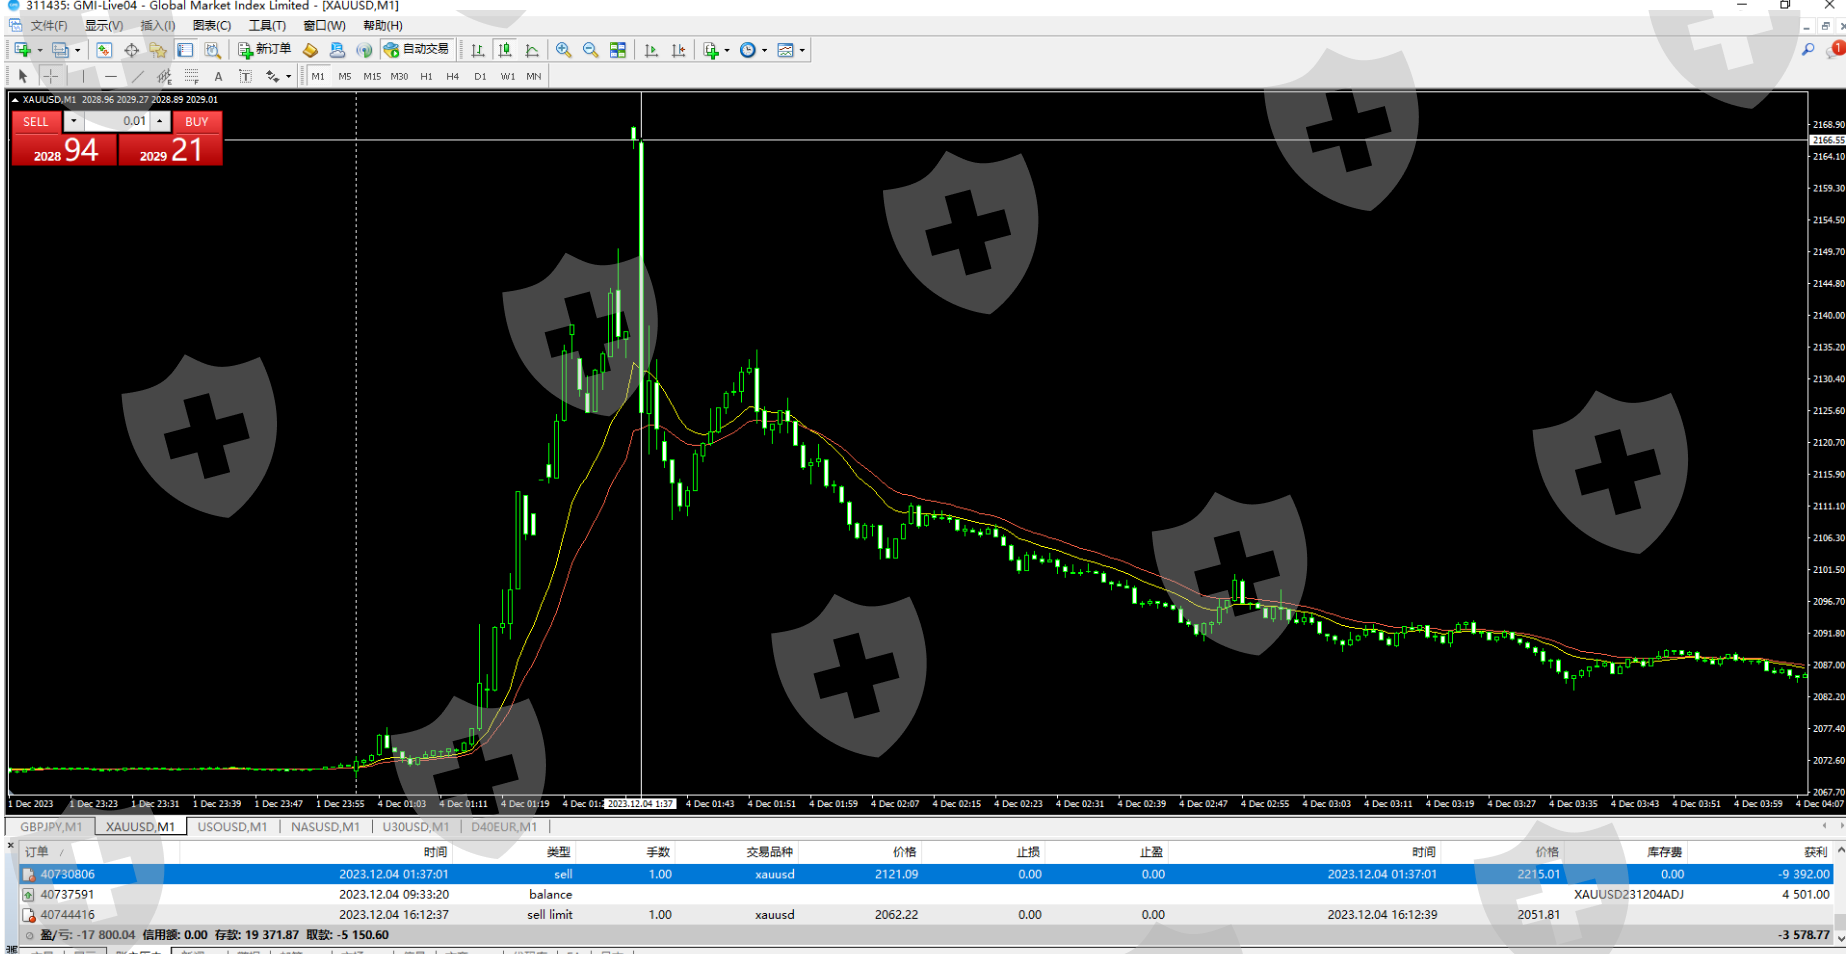Click the red SELL button

(36, 121)
